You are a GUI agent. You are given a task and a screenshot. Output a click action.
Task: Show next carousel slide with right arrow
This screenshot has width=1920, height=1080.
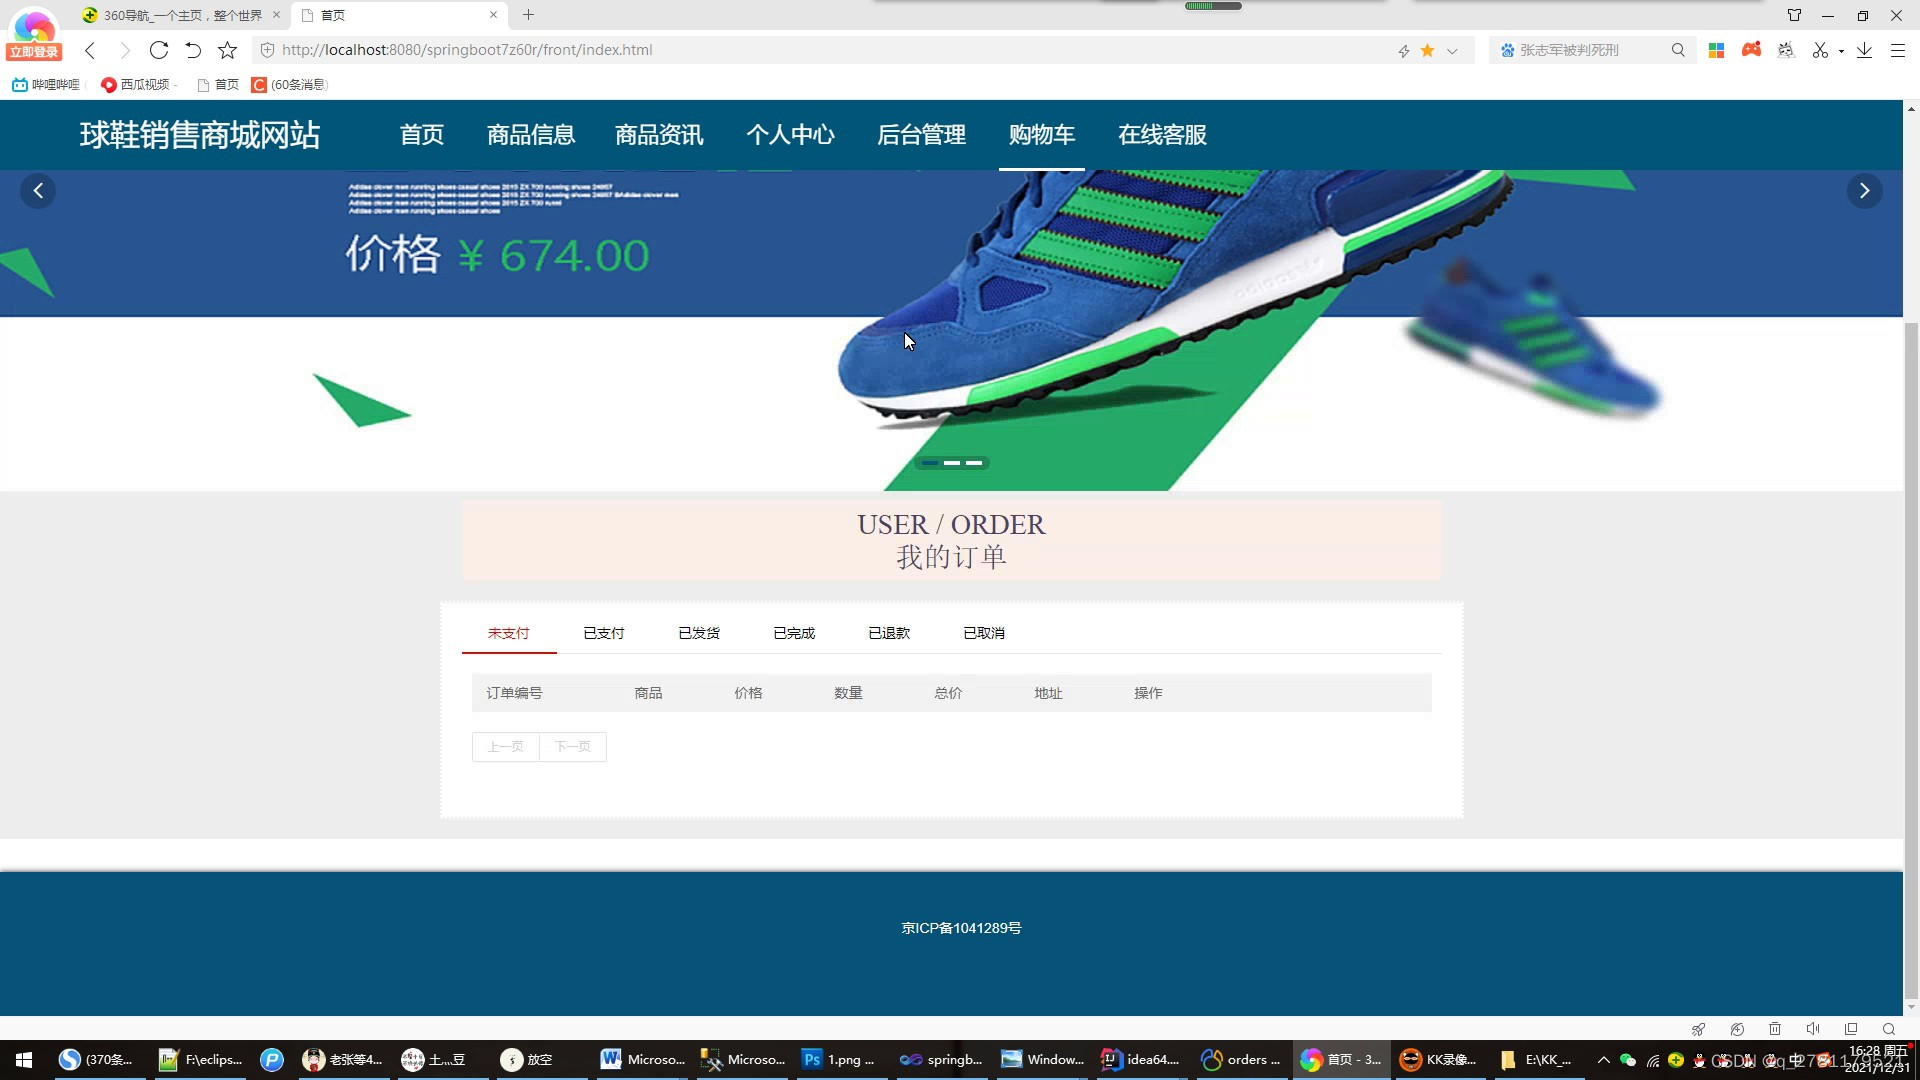point(1864,191)
